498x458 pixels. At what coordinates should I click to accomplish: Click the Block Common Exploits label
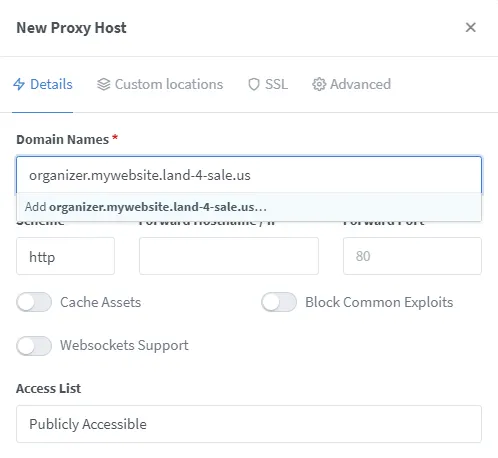point(379,302)
